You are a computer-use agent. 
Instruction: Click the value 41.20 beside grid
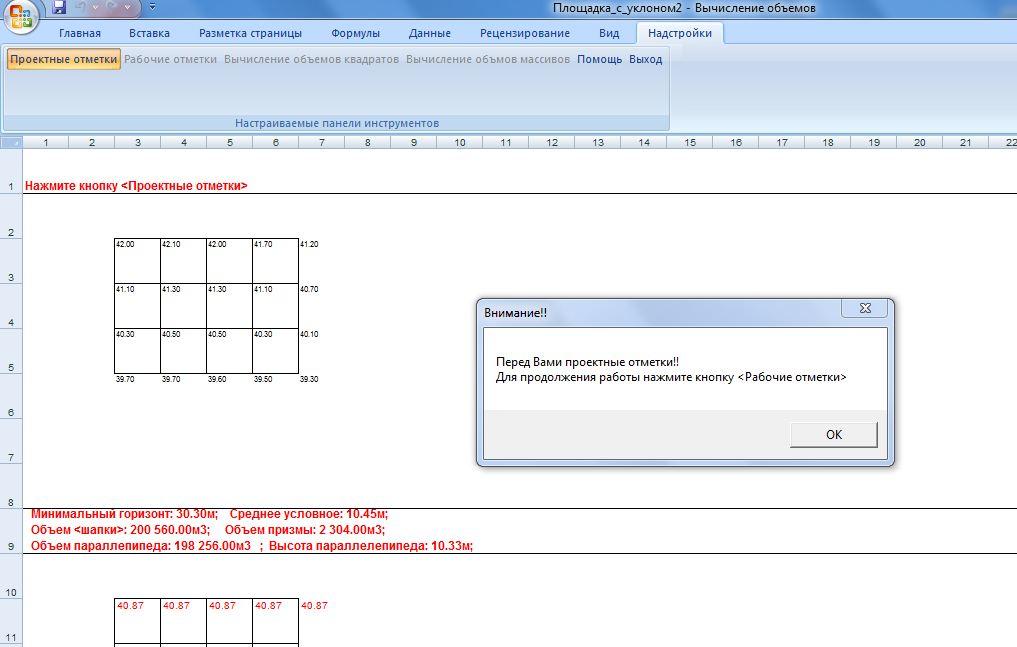pyautogui.click(x=309, y=244)
